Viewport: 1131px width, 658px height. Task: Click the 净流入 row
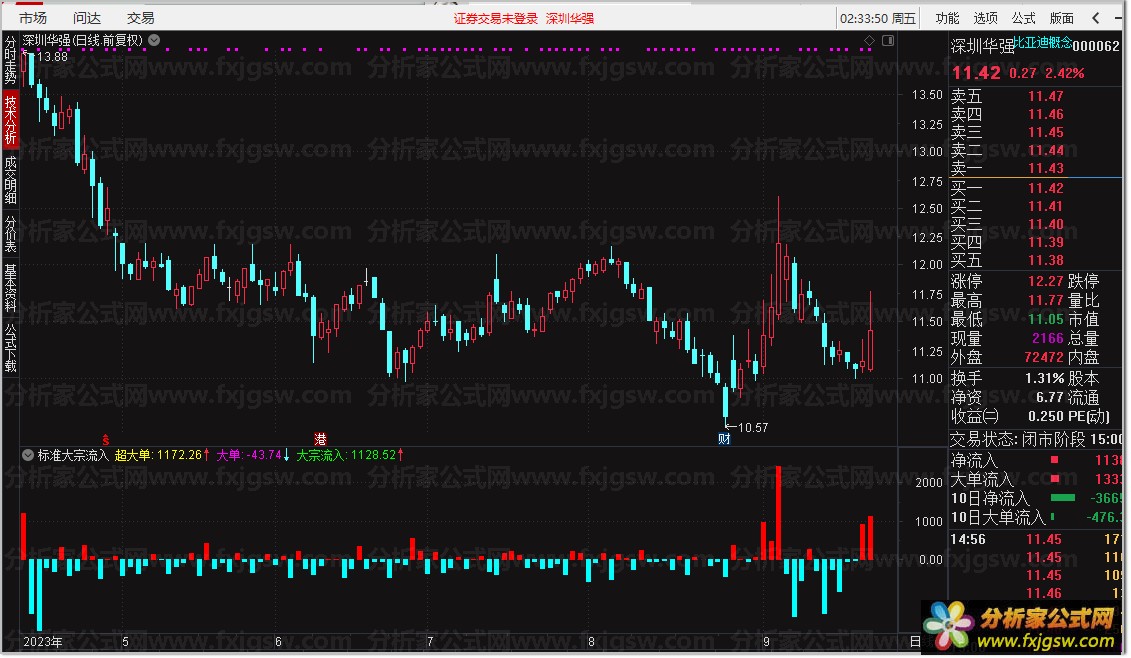1035,460
